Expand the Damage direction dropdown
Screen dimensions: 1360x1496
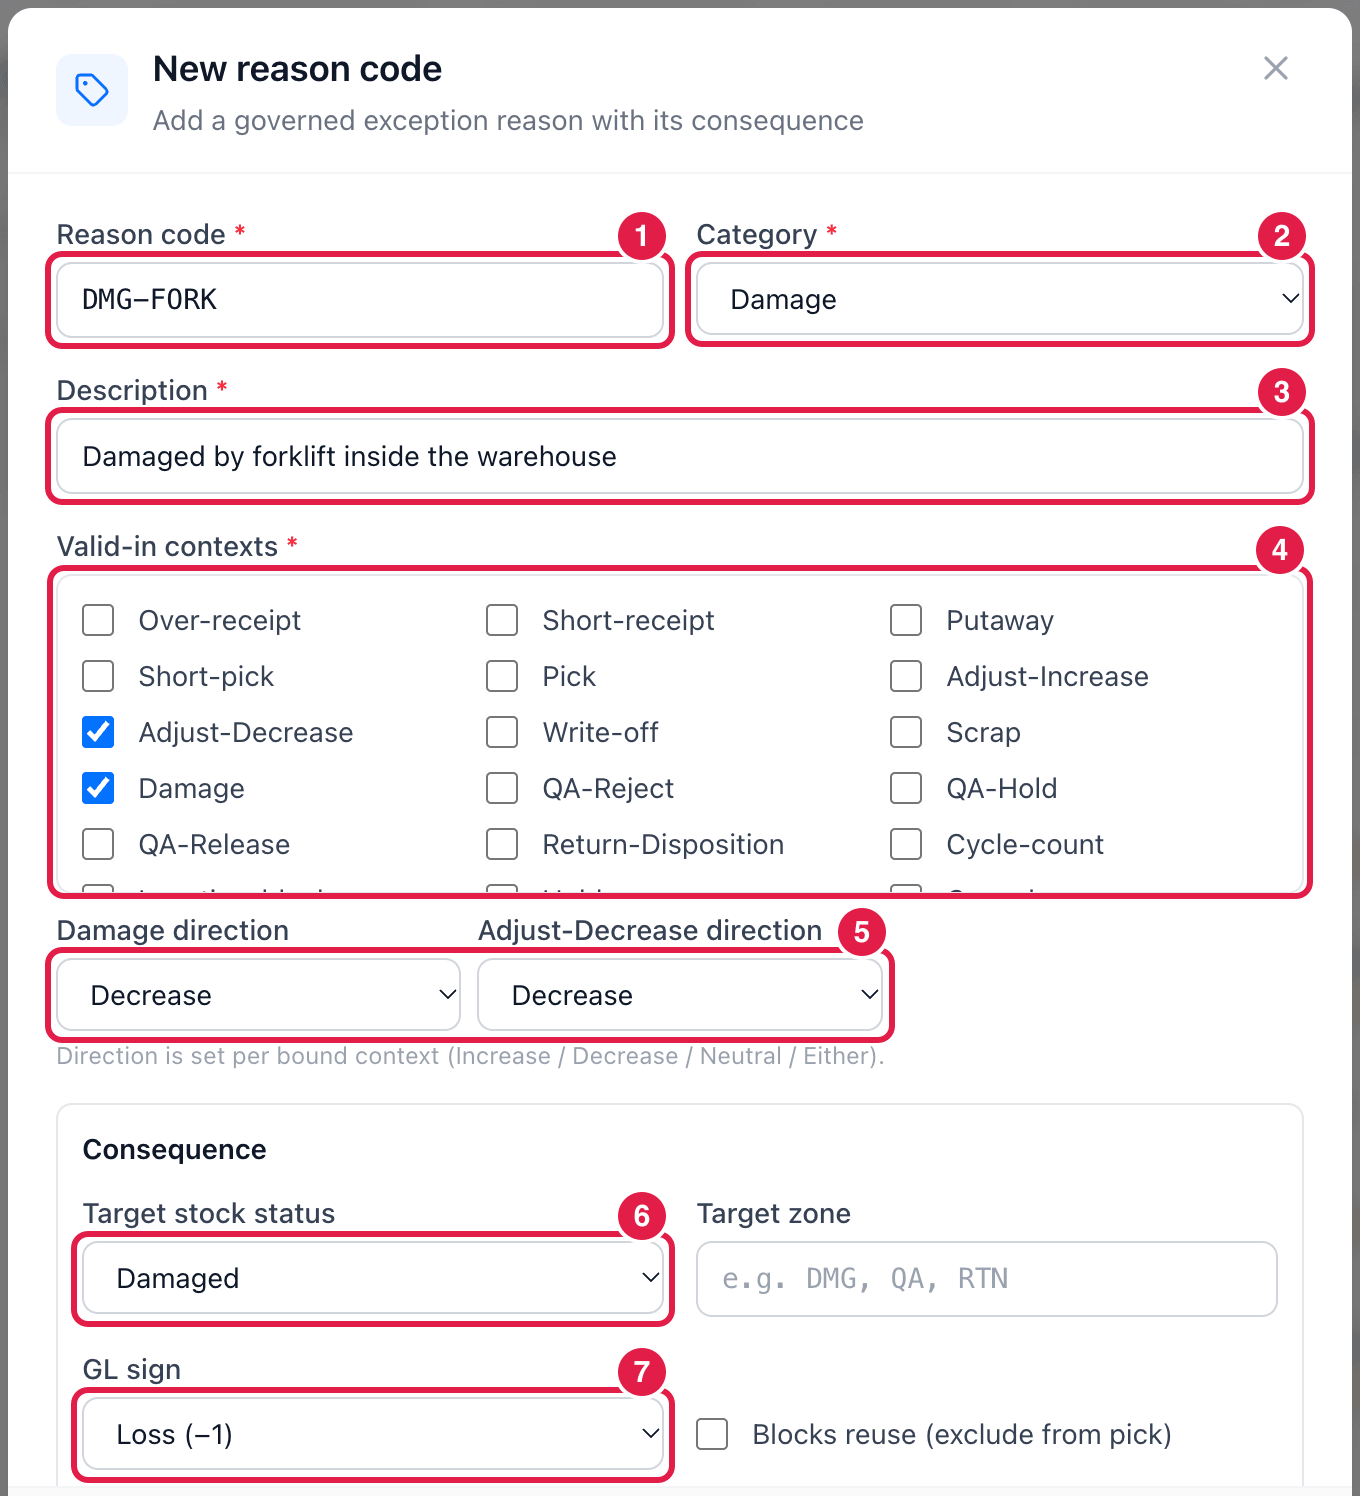tap(259, 995)
